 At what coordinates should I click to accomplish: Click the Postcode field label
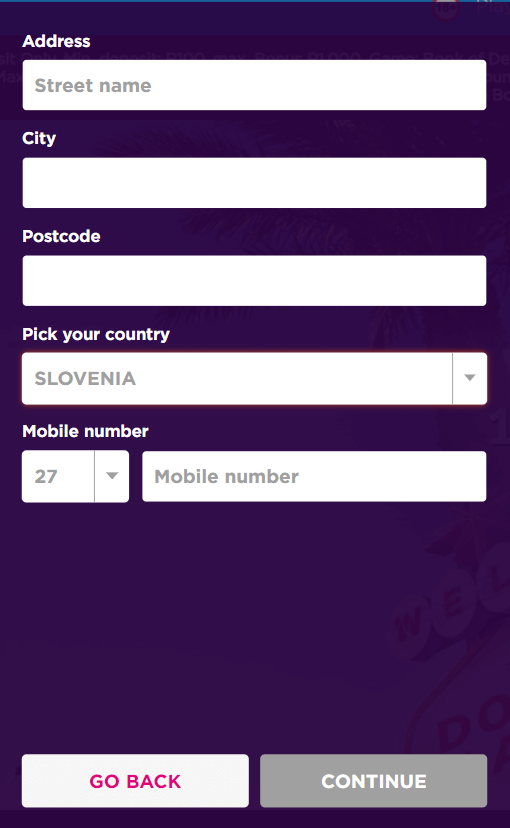point(61,236)
